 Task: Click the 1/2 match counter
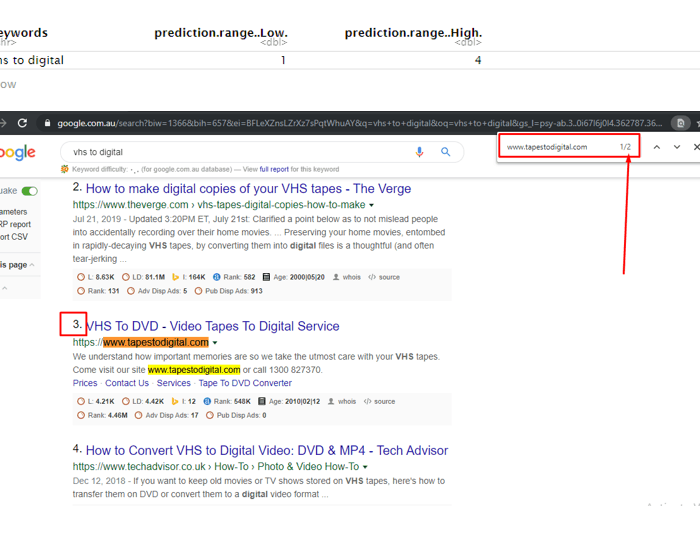point(625,147)
